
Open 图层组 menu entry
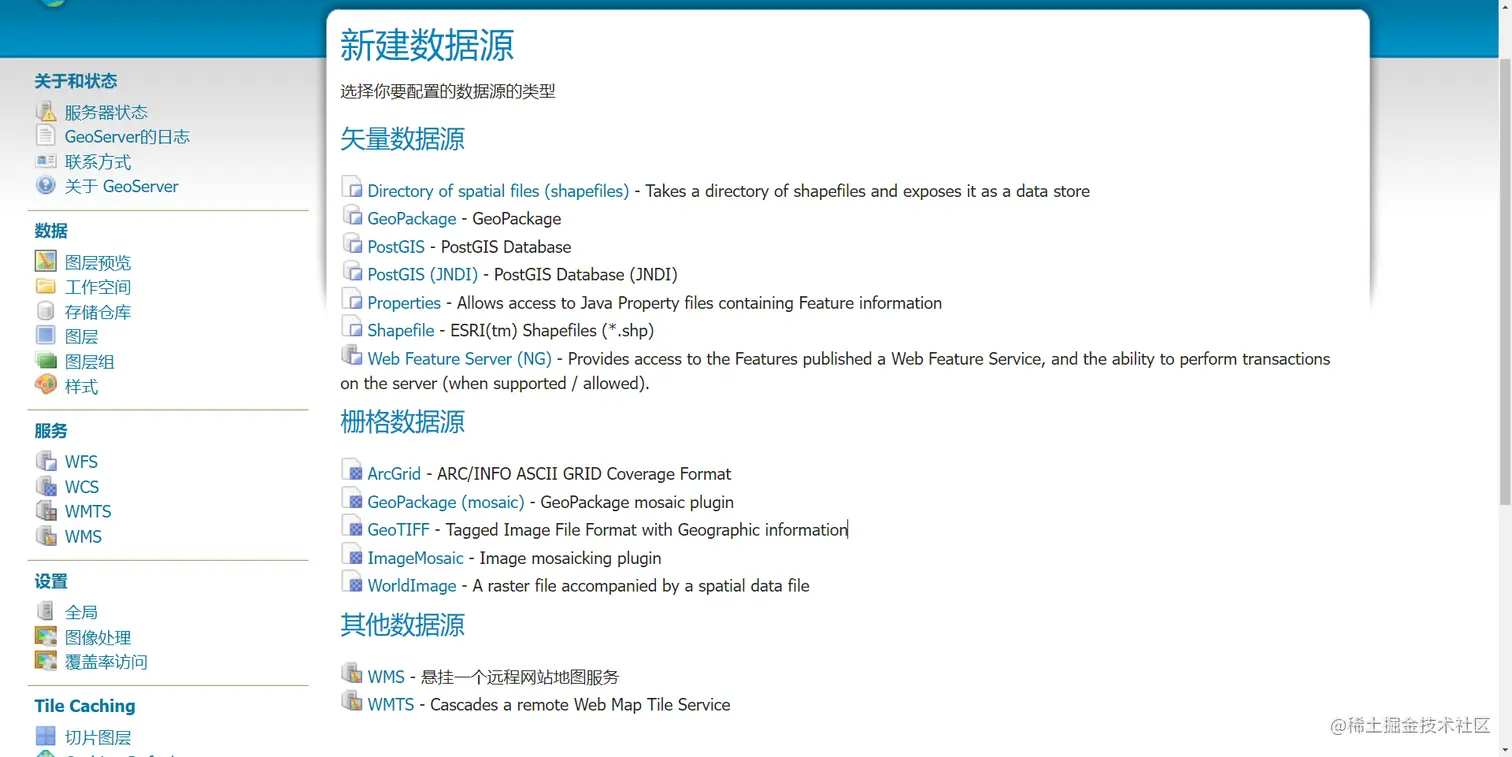(90, 362)
